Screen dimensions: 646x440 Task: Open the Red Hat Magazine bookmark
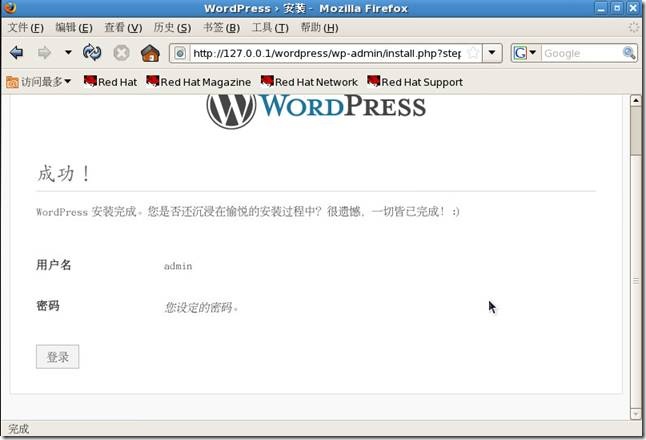199,82
